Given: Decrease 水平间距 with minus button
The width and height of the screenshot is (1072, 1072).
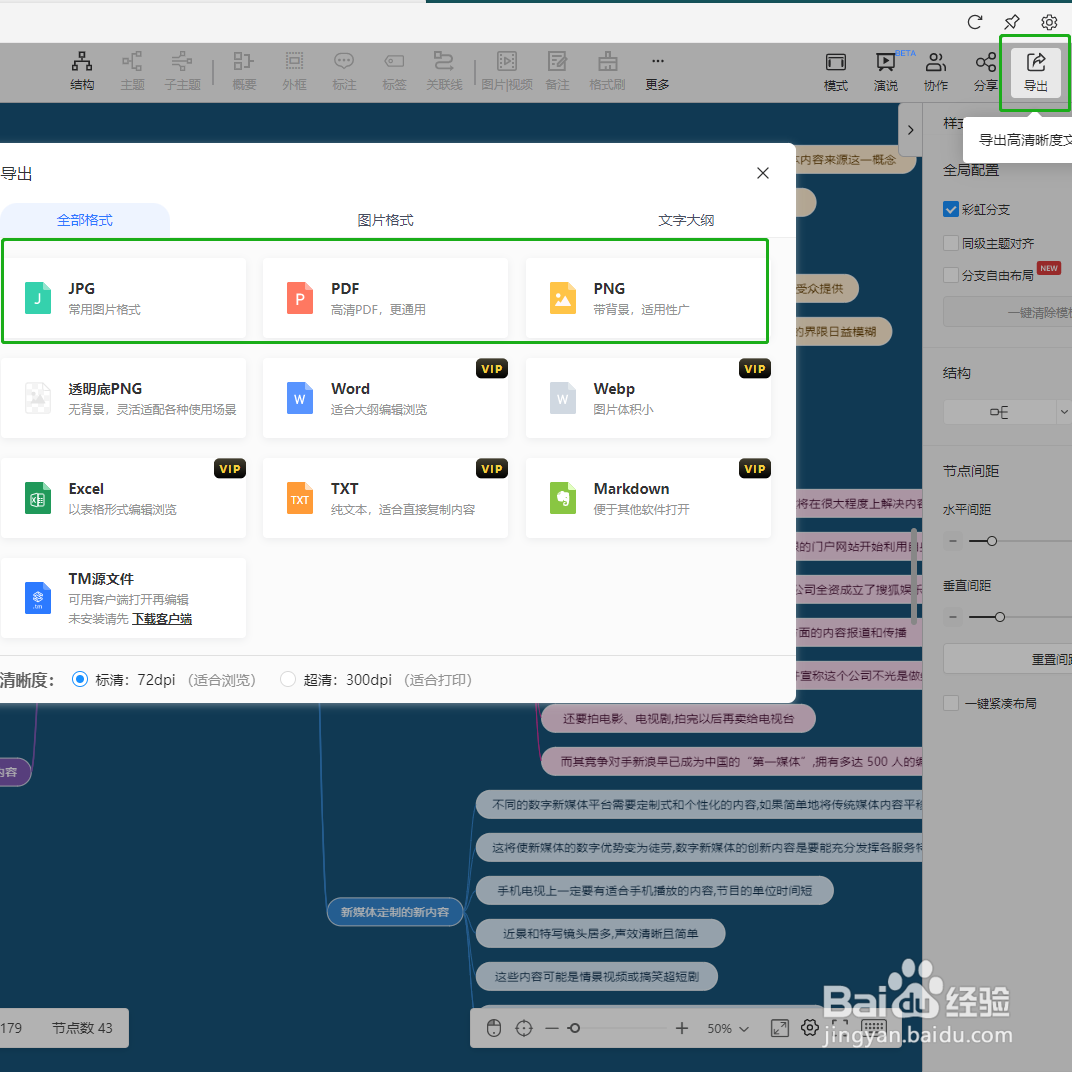Looking at the screenshot, I should pyautogui.click(x=952, y=541).
